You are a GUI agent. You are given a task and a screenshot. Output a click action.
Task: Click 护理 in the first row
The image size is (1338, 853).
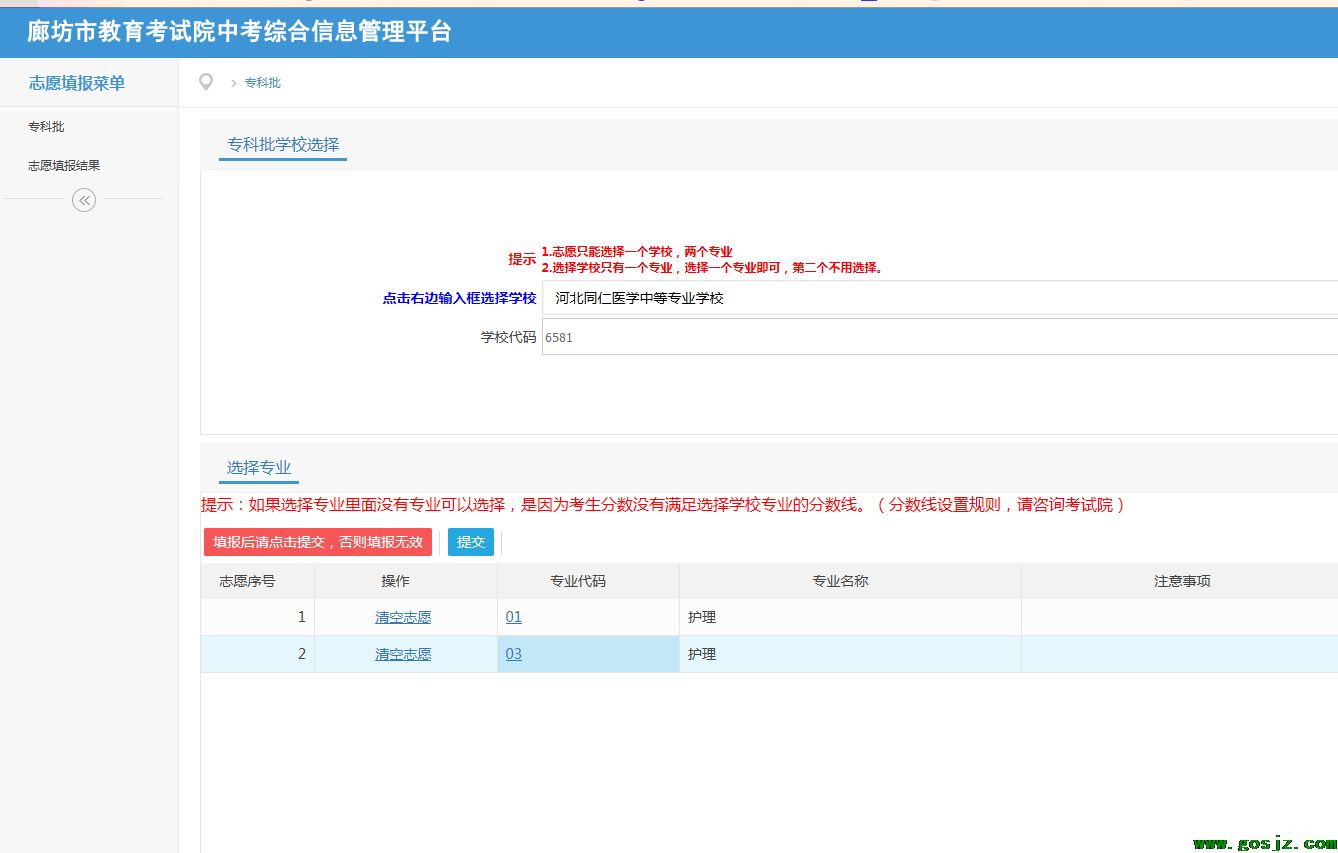point(702,618)
